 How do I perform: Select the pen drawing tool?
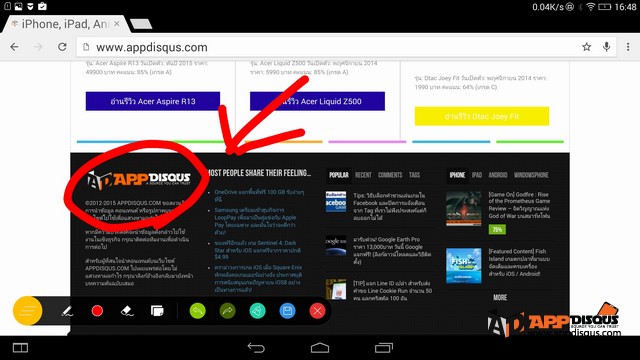pos(67,311)
